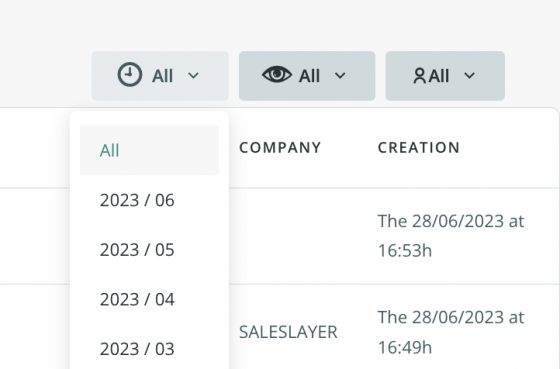Click the clock icon in date filter
This screenshot has height=369, width=560.
pos(130,75)
